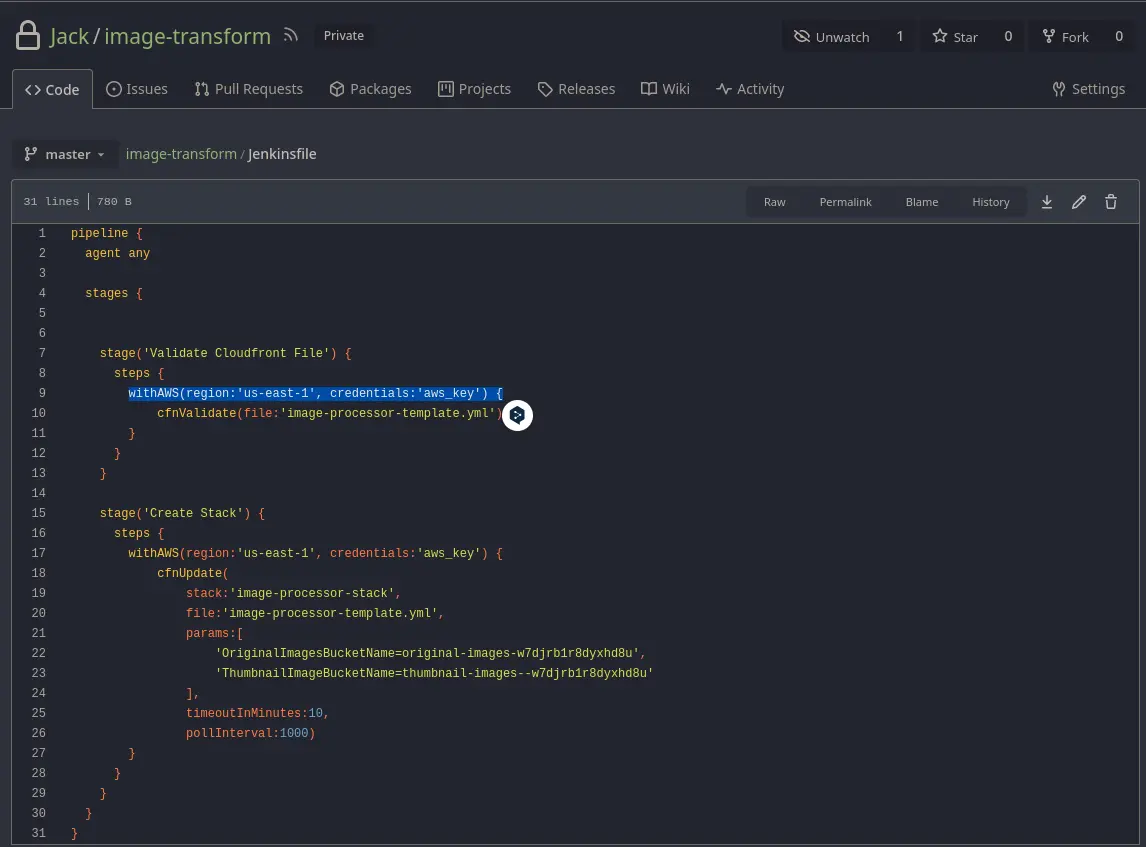Click the 'stages {' code line
The height and width of the screenshot is (847, 1146).
click(x=113, y=293)
